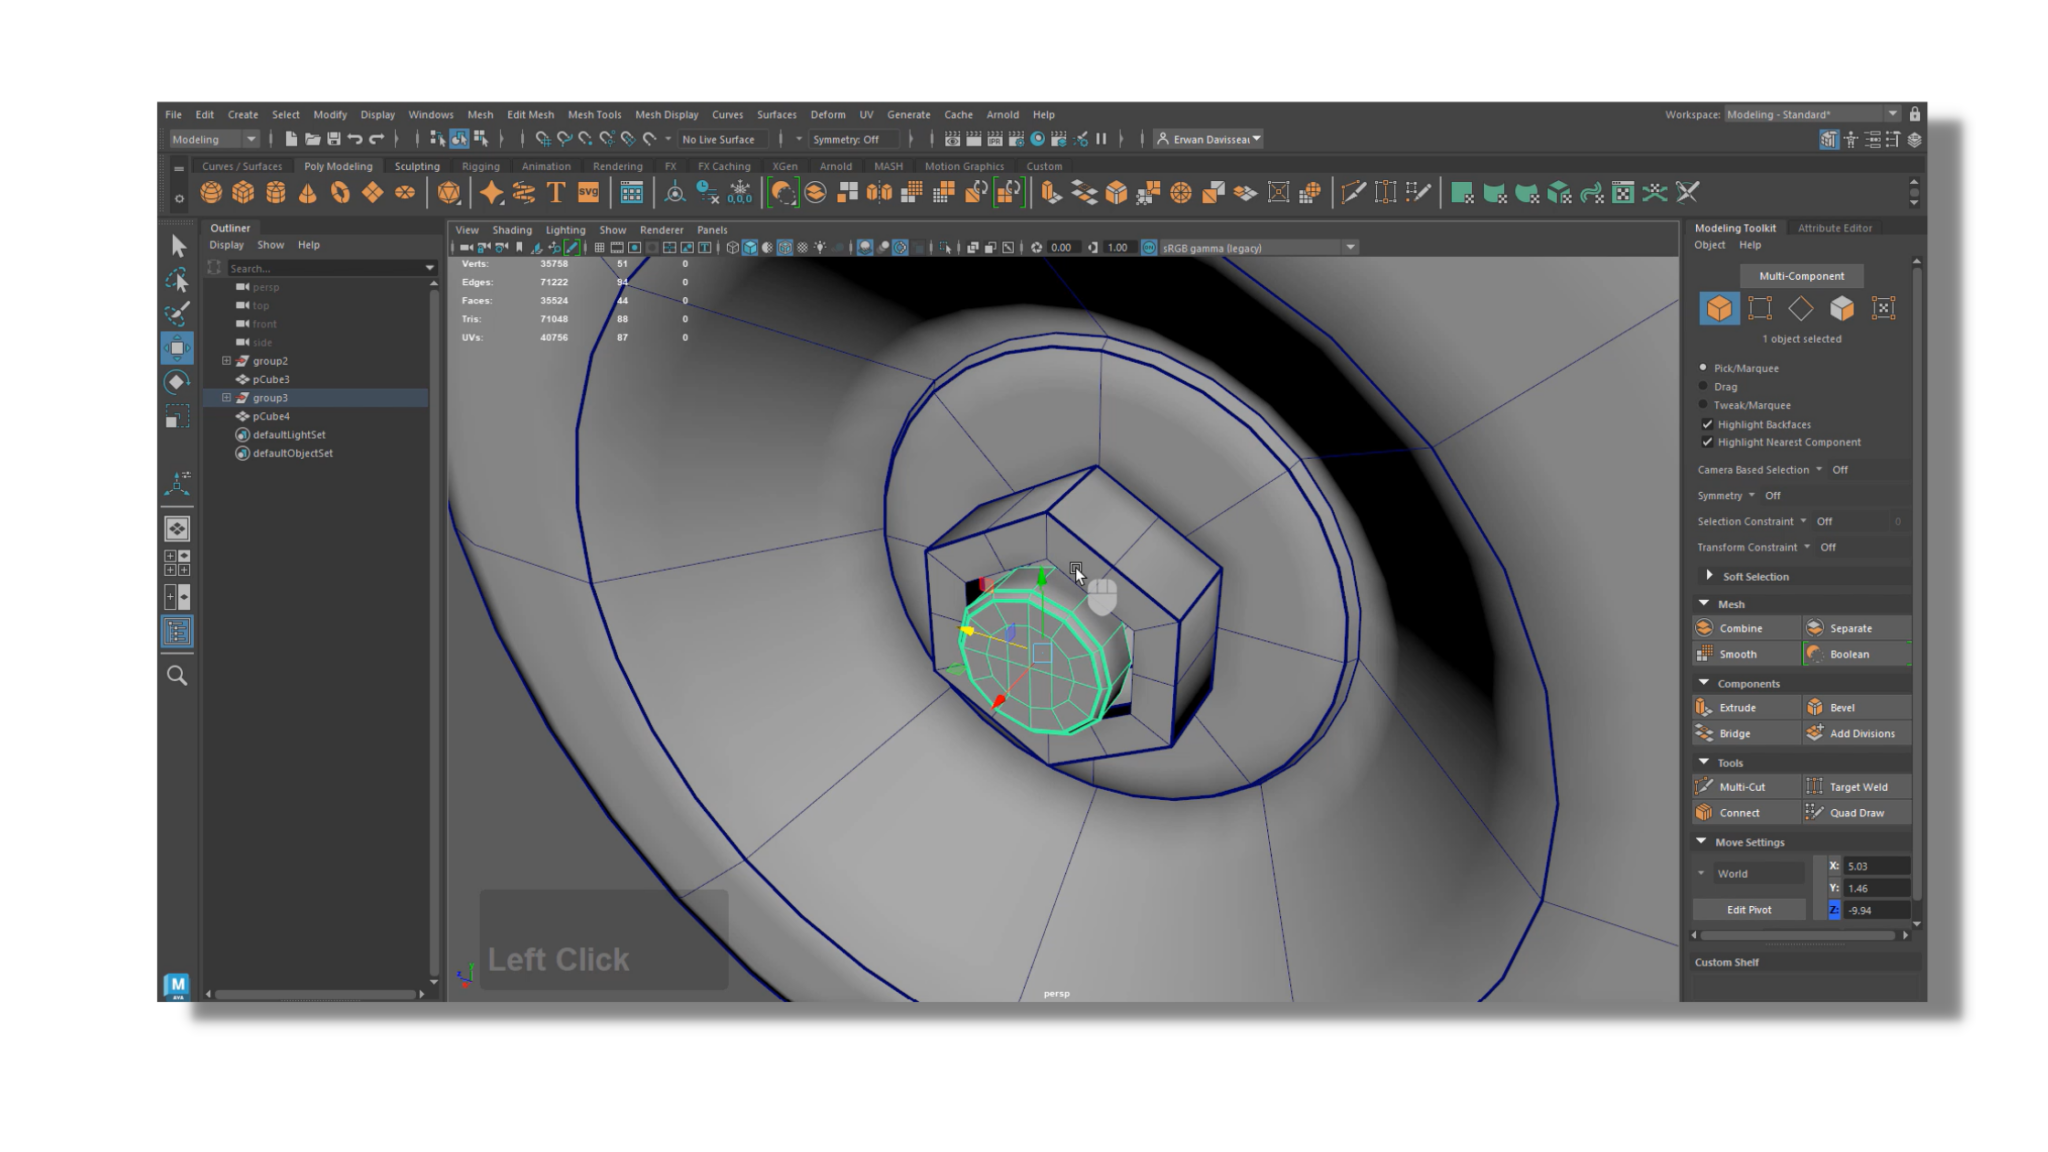Create a polygon disc from the shelf
Screen dimensions: 2048x1152
(x=404, y=193)
